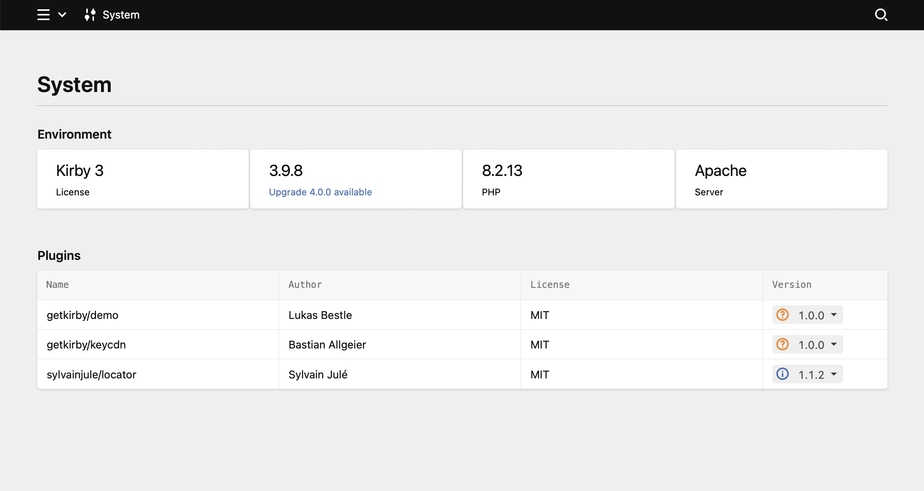Click the orange question icon for getkirby/keycdn

(783, 345)
